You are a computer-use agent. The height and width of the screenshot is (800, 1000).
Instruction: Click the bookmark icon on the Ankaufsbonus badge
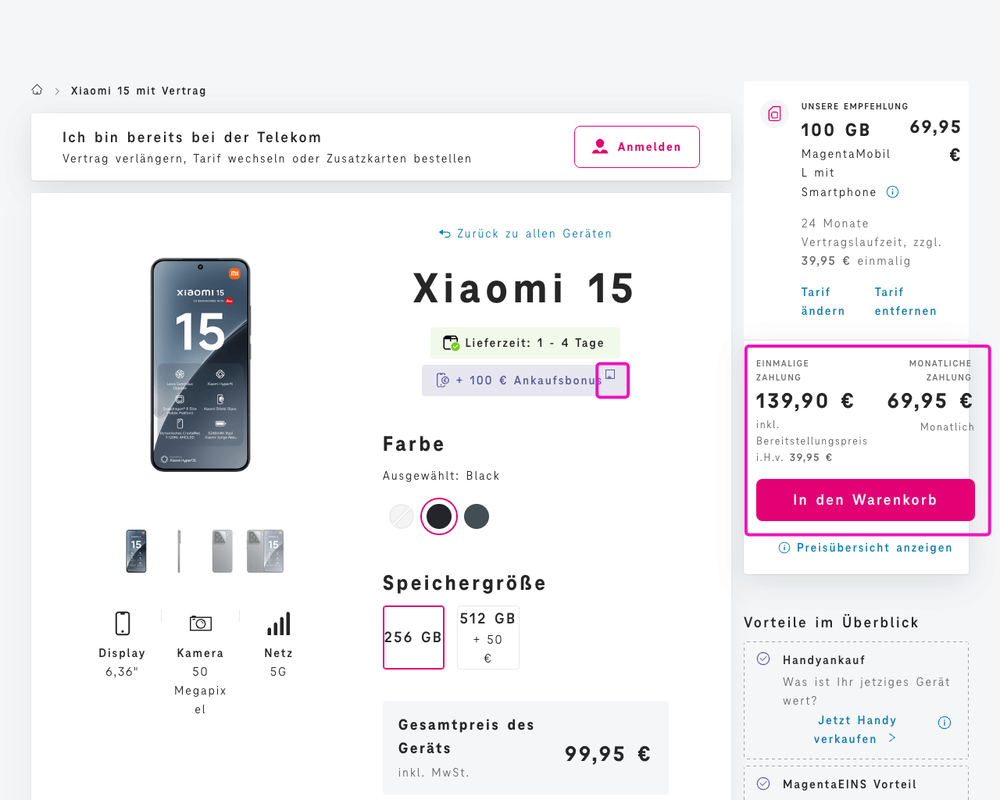pyautogui.click(x=613, y=380)
